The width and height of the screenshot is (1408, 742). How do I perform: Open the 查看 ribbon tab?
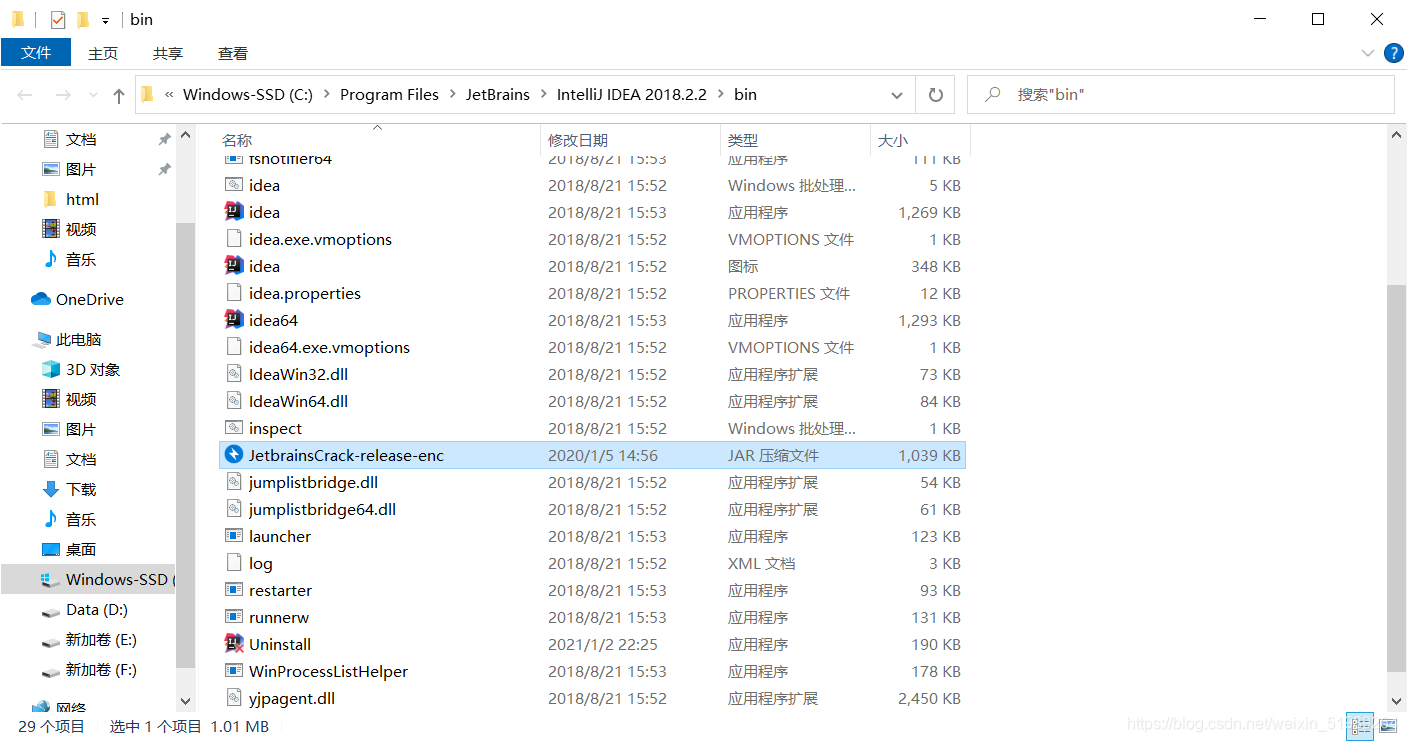(x=233, y=53)
